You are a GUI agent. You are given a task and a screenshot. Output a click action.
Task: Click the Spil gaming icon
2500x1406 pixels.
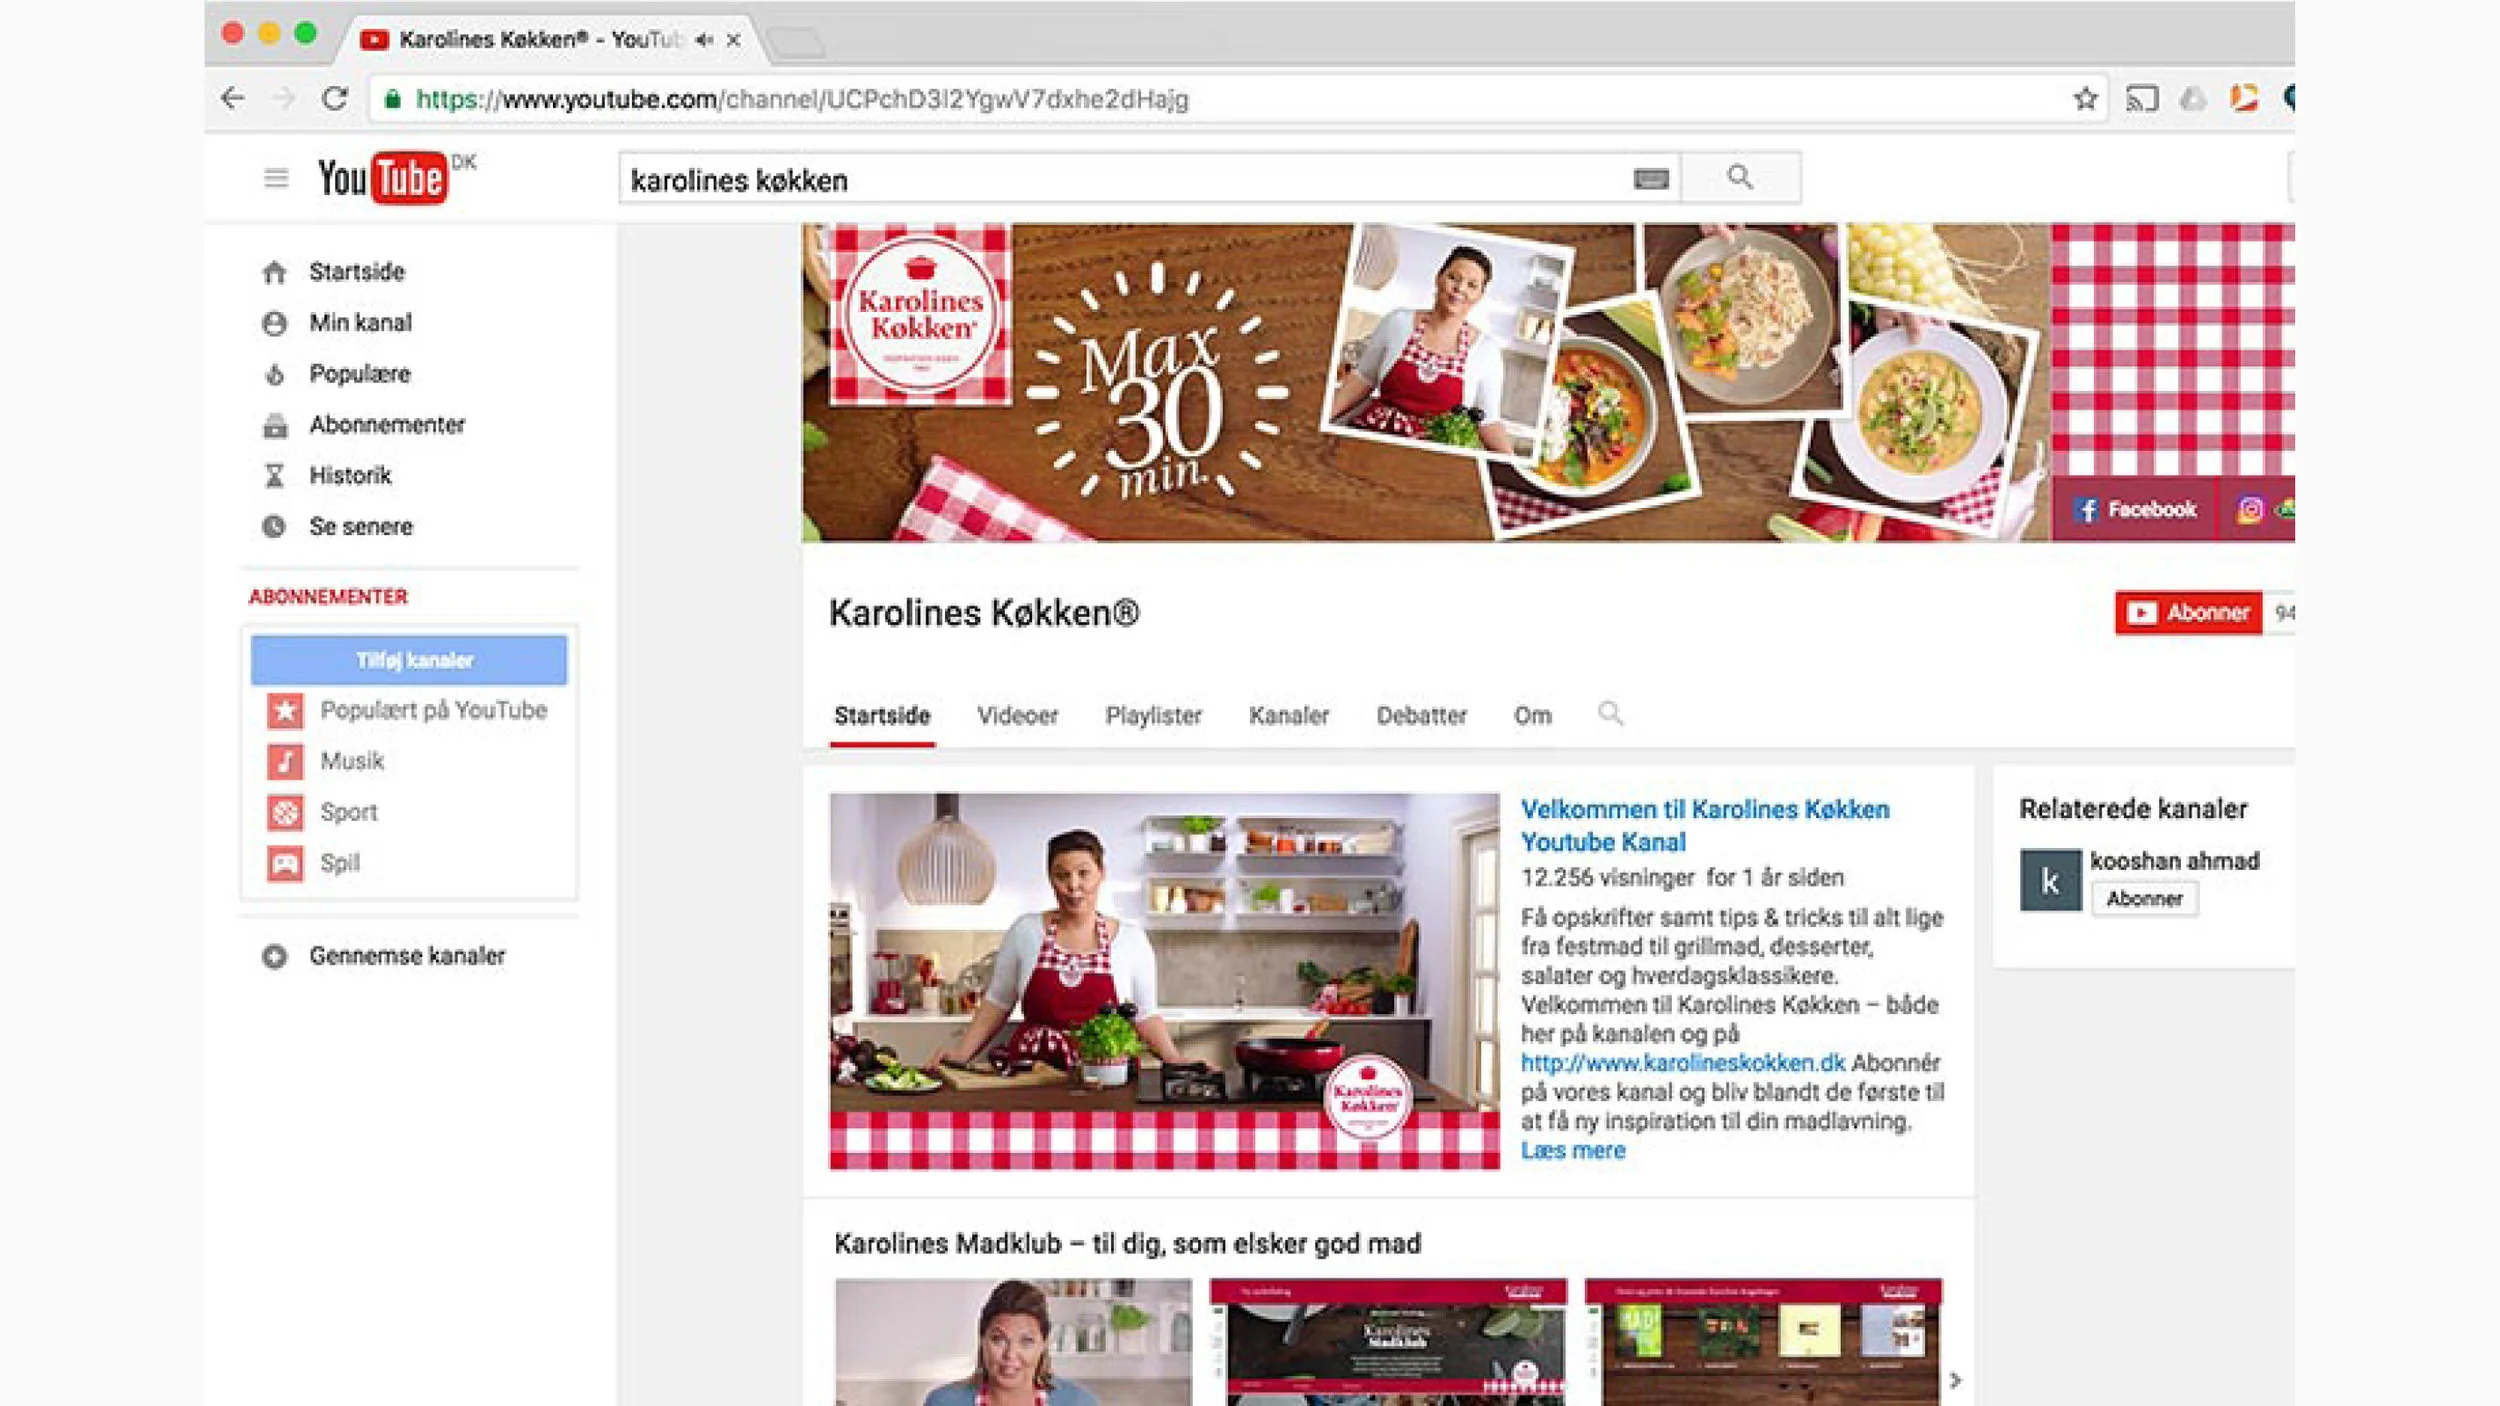click(x=285, y=863)
